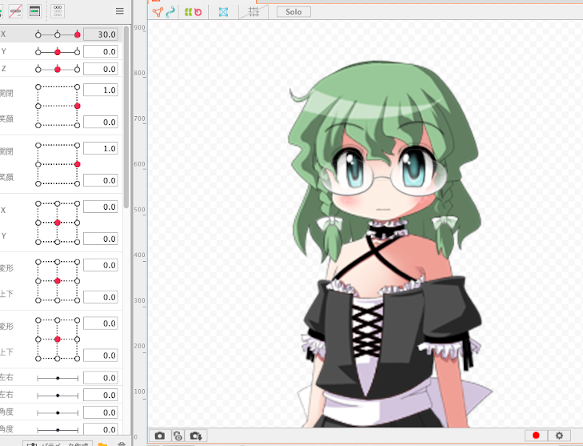The width and height of the screenshot is (583, 446).
Task: Click the red record button below canvas
Action: click(x=536, y=435)
